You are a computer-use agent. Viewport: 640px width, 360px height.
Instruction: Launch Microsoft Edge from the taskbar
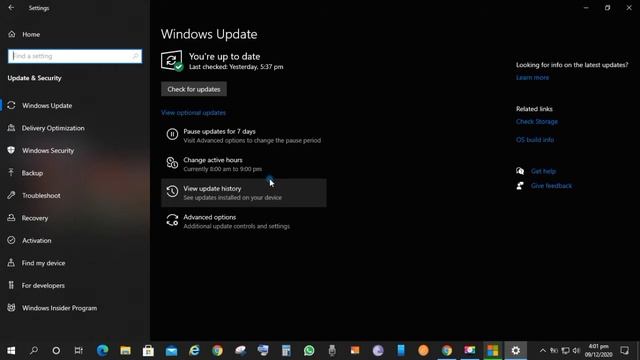102,350
